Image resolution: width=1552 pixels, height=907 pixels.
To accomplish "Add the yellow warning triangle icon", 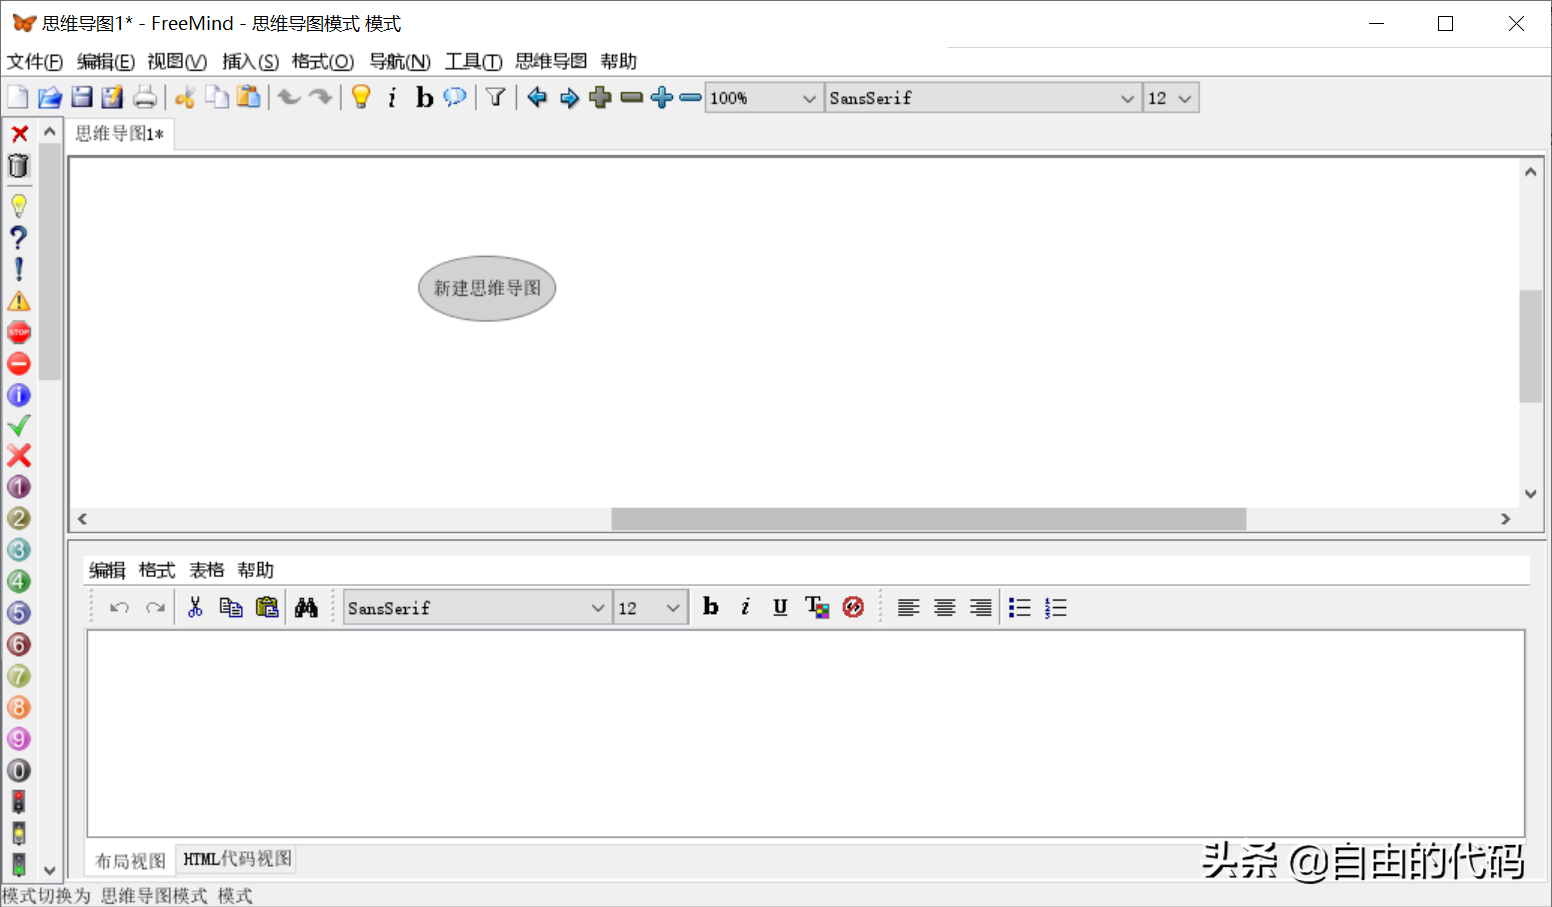I will [19, 301].
